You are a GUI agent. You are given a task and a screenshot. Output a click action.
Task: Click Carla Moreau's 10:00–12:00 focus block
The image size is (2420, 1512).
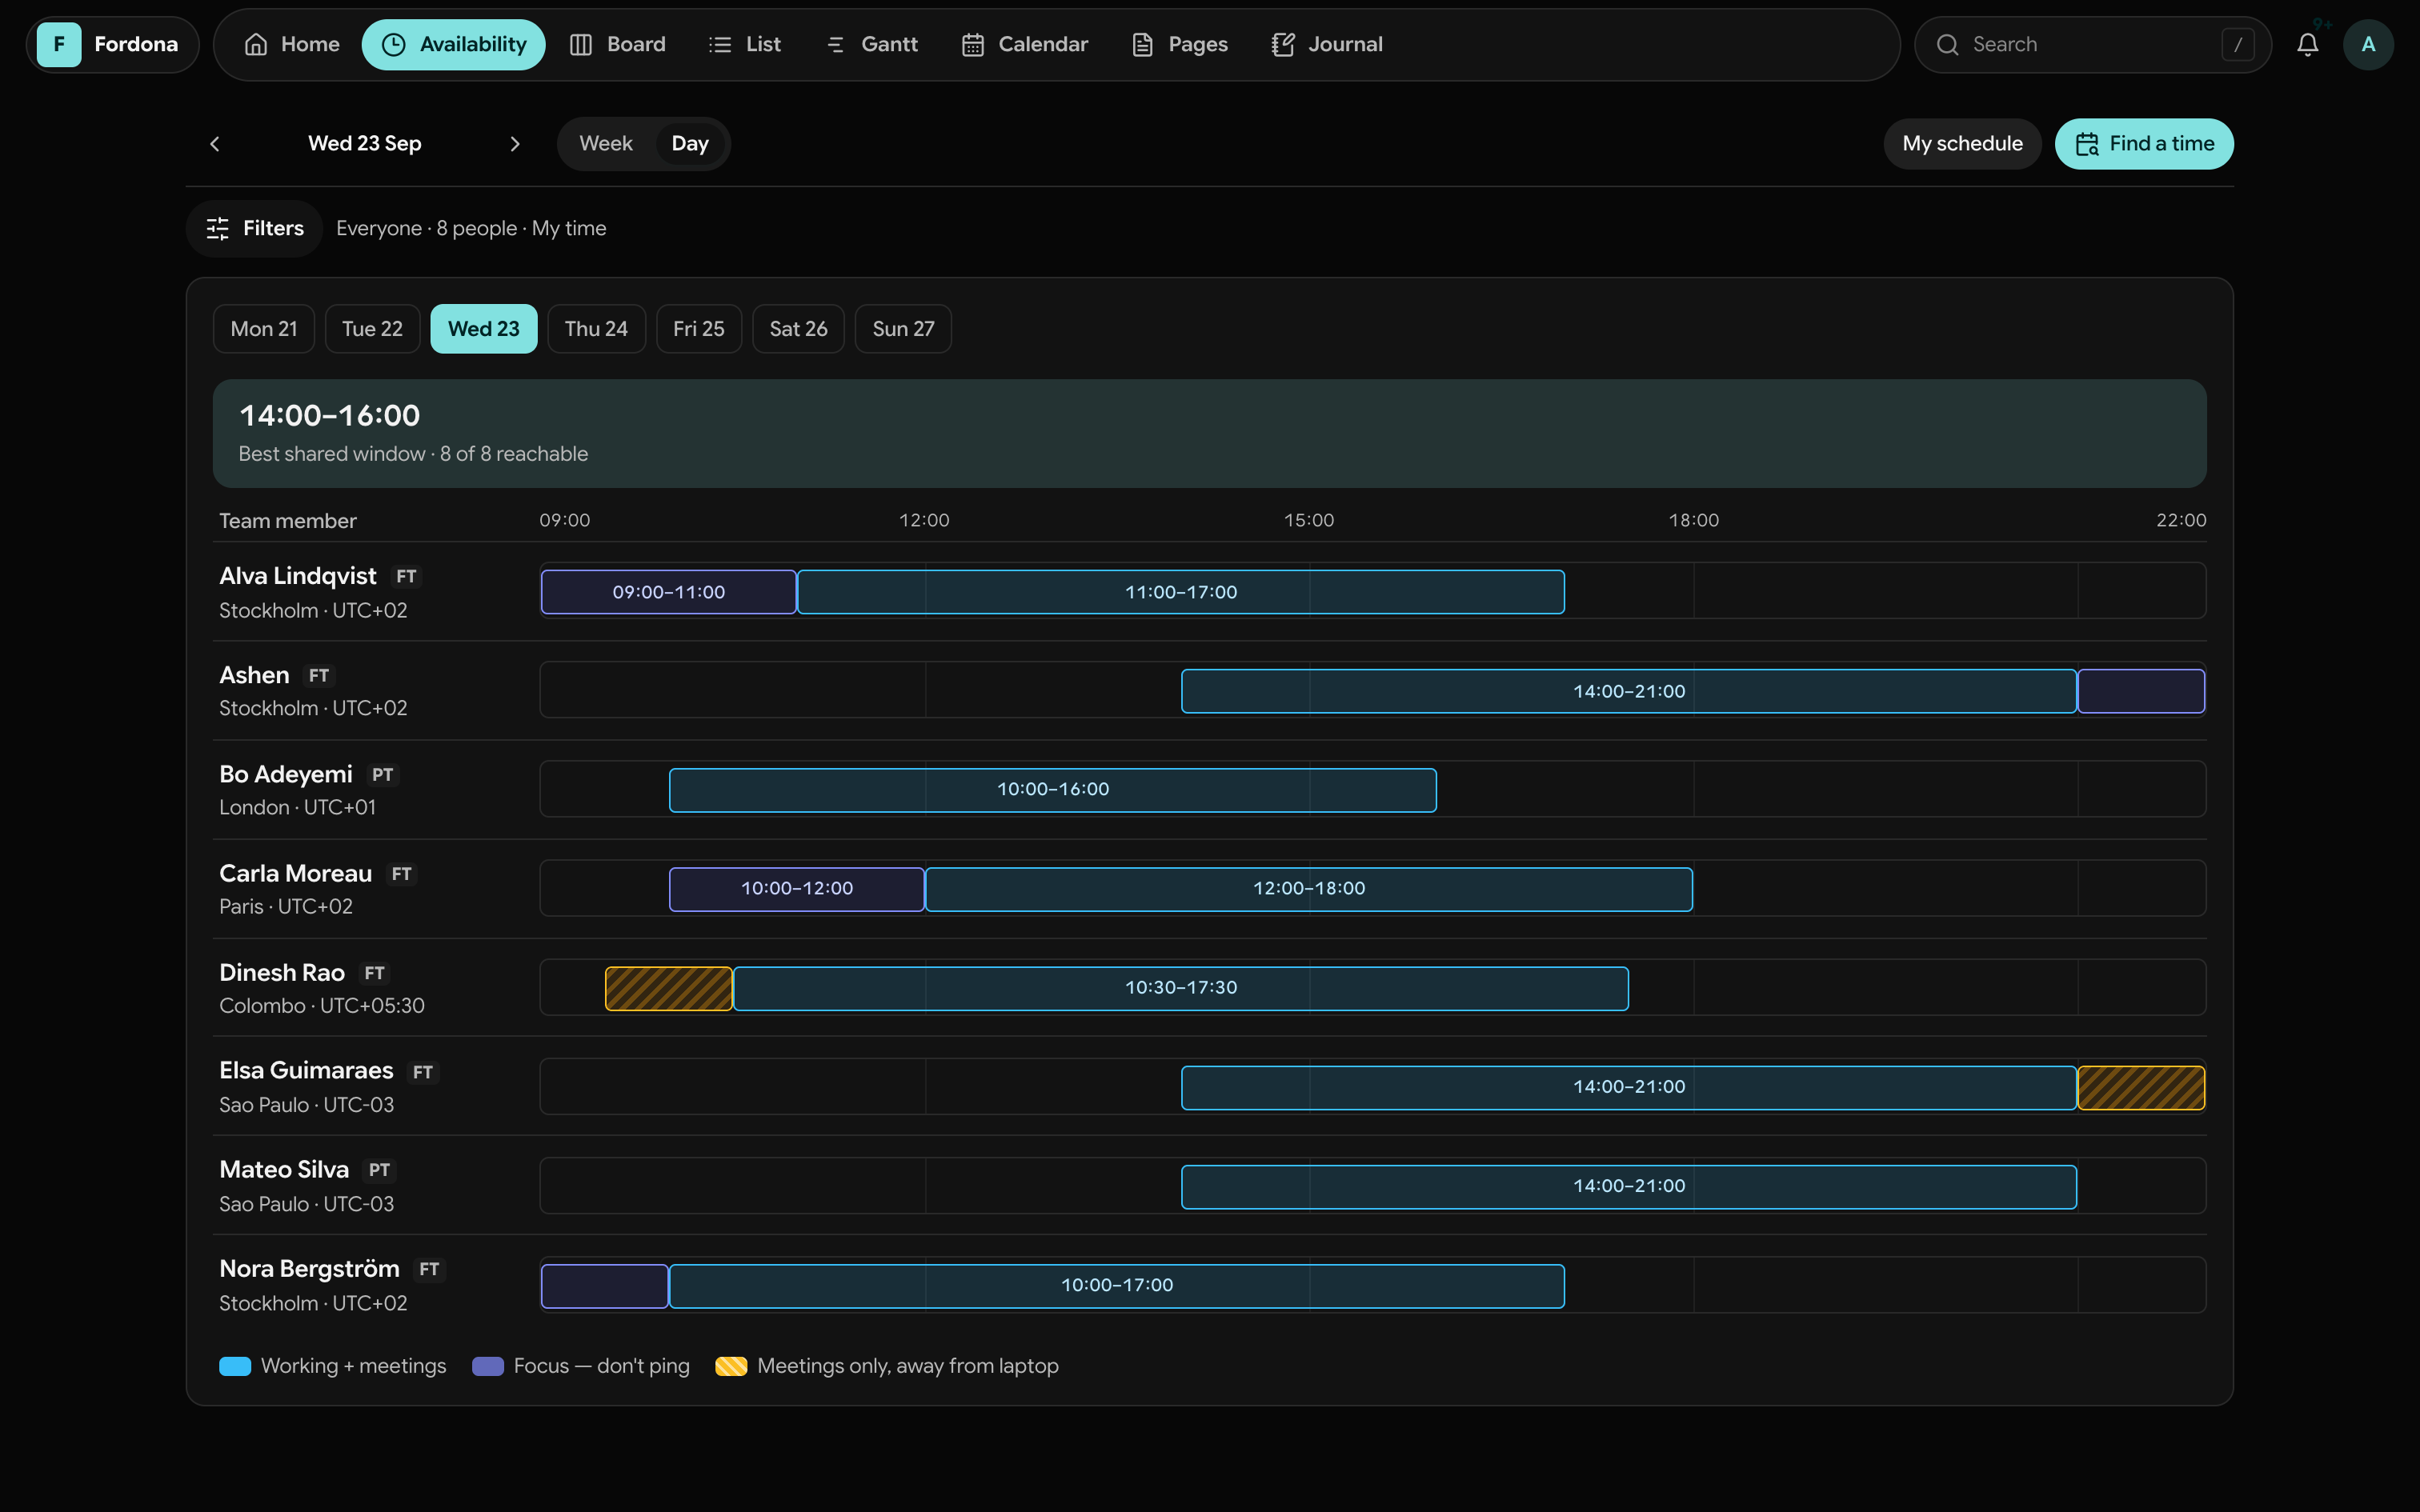click(797, 889)
